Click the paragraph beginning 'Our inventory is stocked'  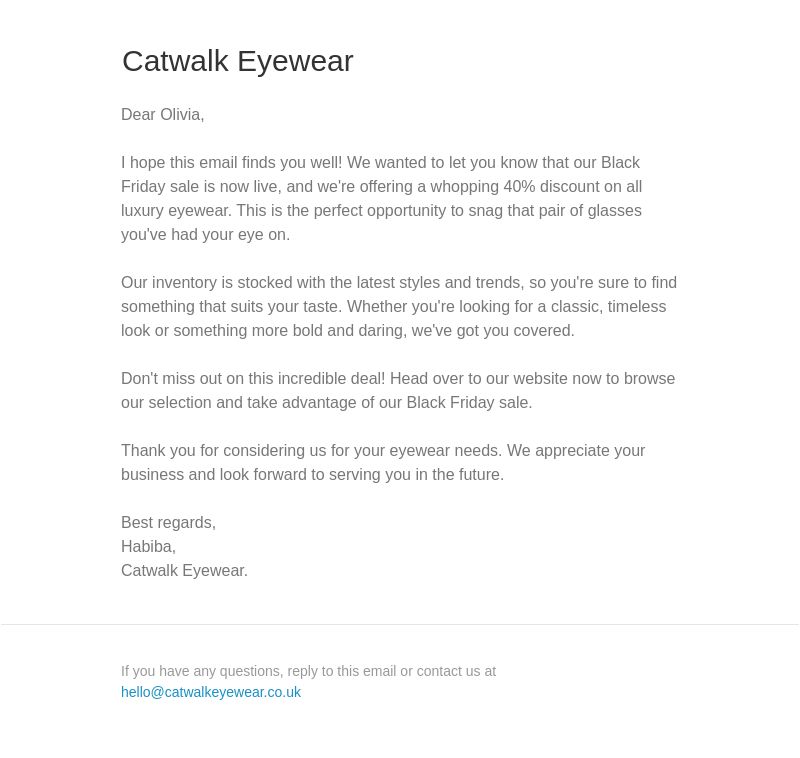[399, 307]
